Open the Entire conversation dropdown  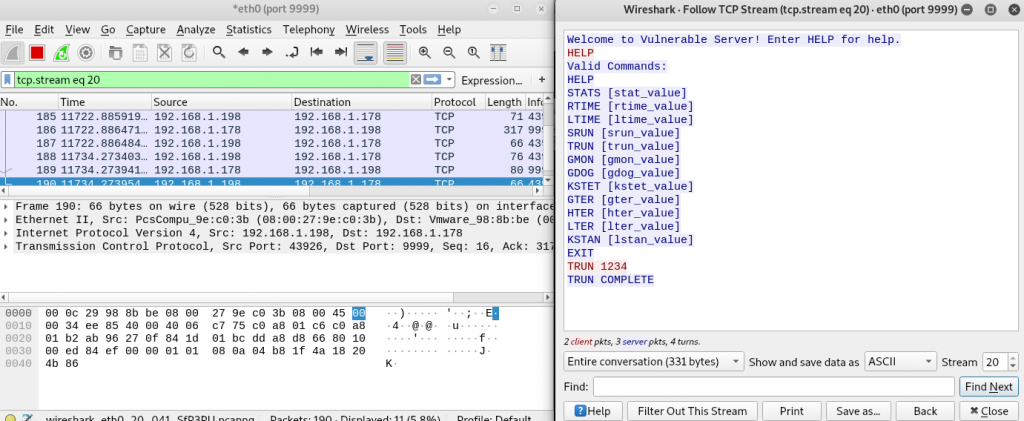654,362
